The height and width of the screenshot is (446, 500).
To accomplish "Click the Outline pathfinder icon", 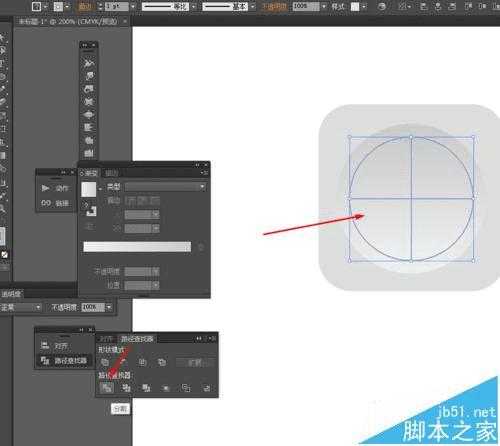I will 186,388.
